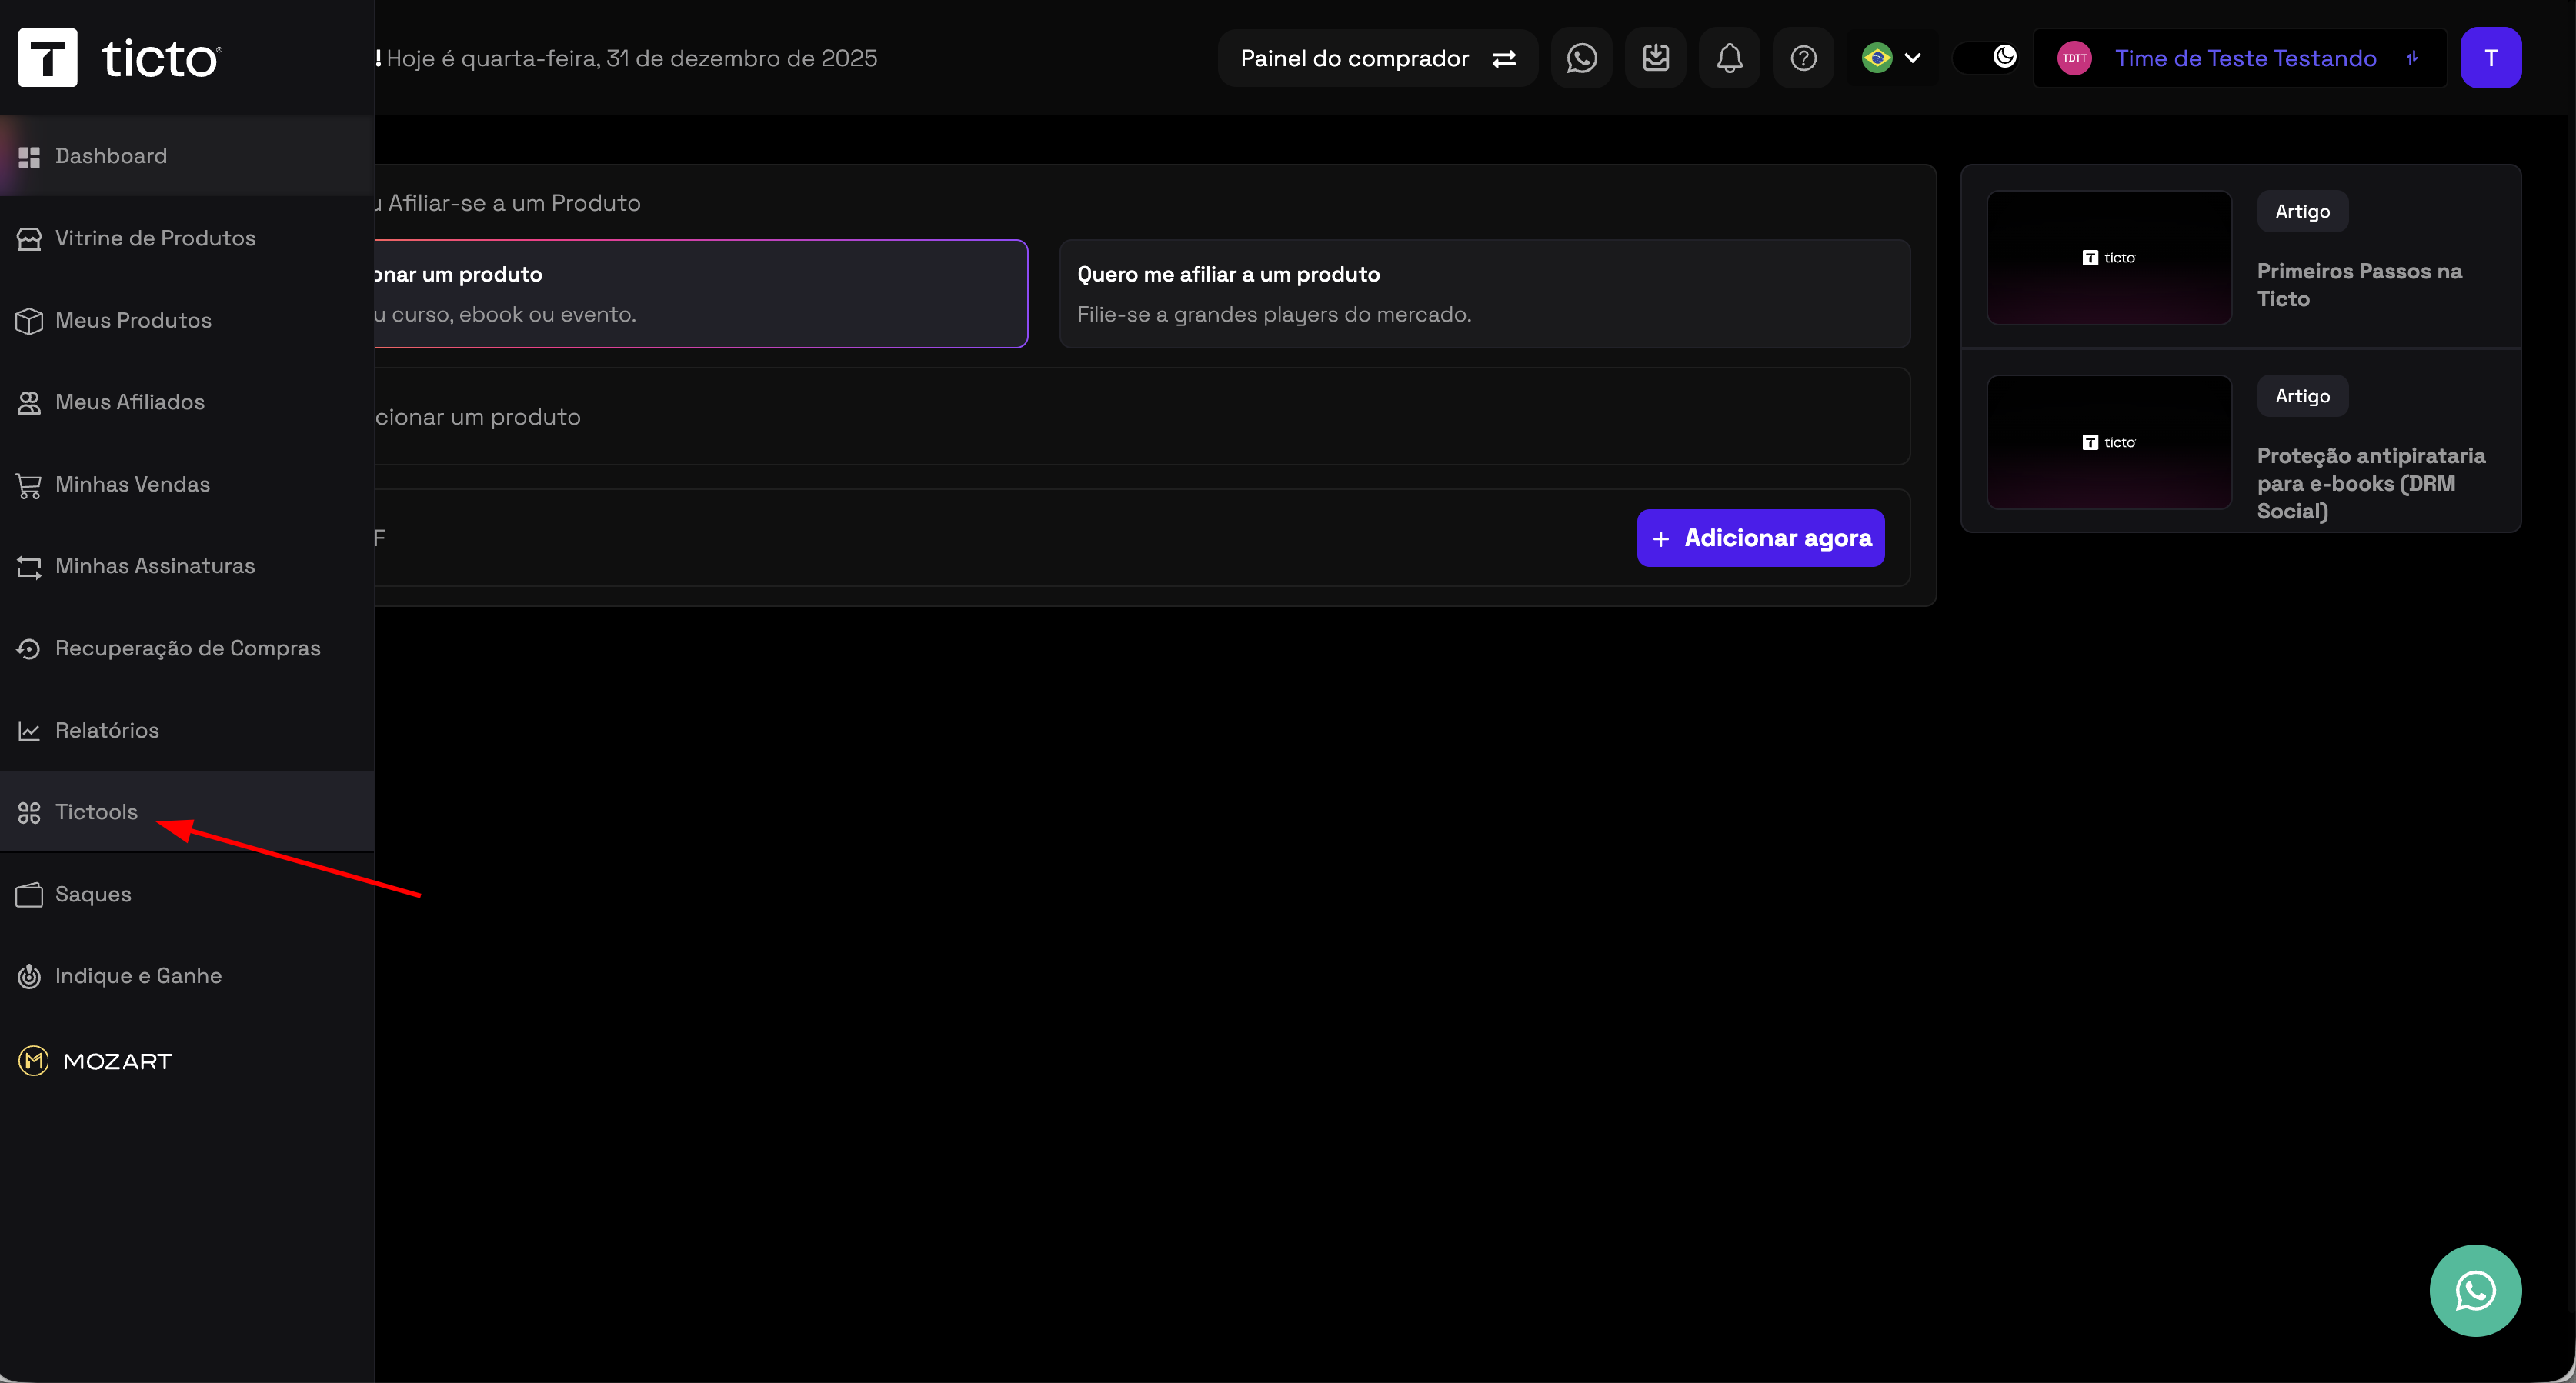Open the floating green WhatsApp chat button

click(x=2475, y=1290)
